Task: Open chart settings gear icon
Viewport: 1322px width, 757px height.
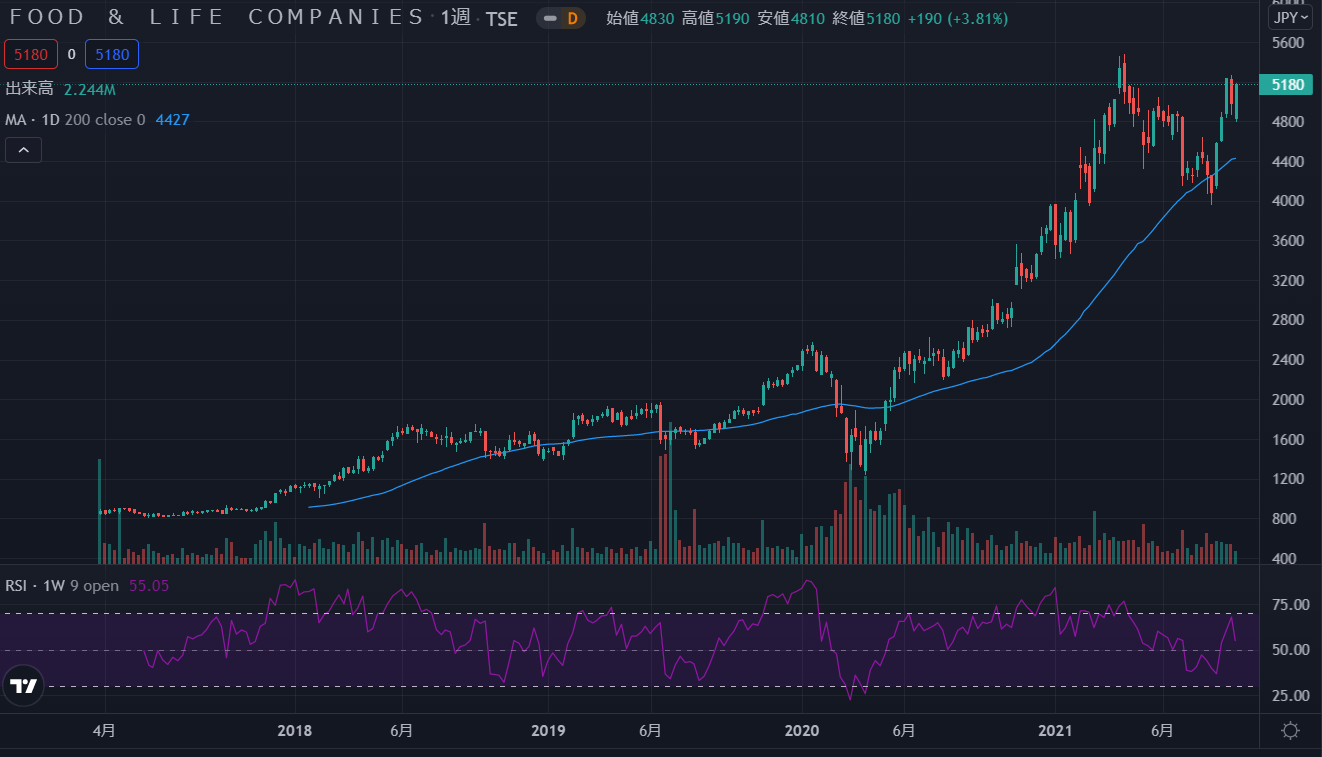Action: (x=1290, y=731)
